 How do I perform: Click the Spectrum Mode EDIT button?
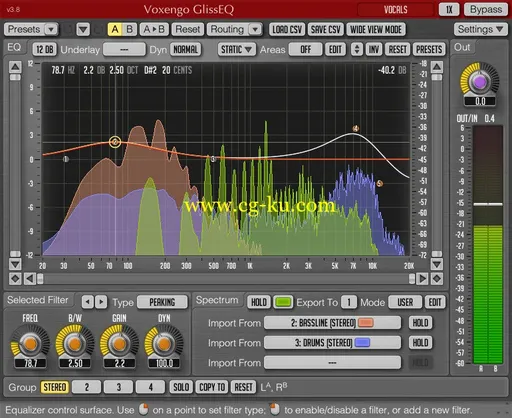[435, 302]
